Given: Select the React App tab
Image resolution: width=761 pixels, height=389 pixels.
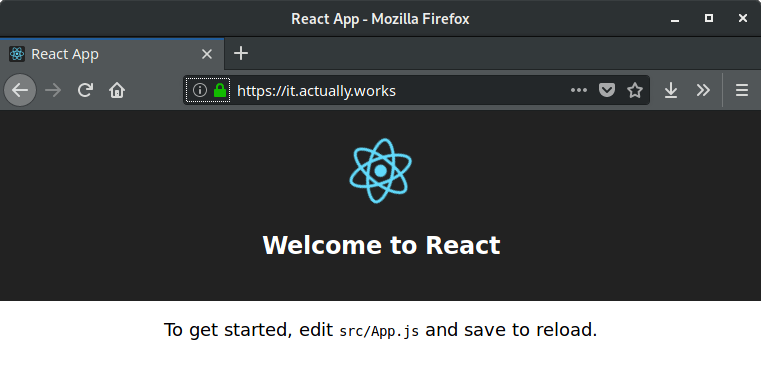Looking at the screenshot, I should pos(112,54).
